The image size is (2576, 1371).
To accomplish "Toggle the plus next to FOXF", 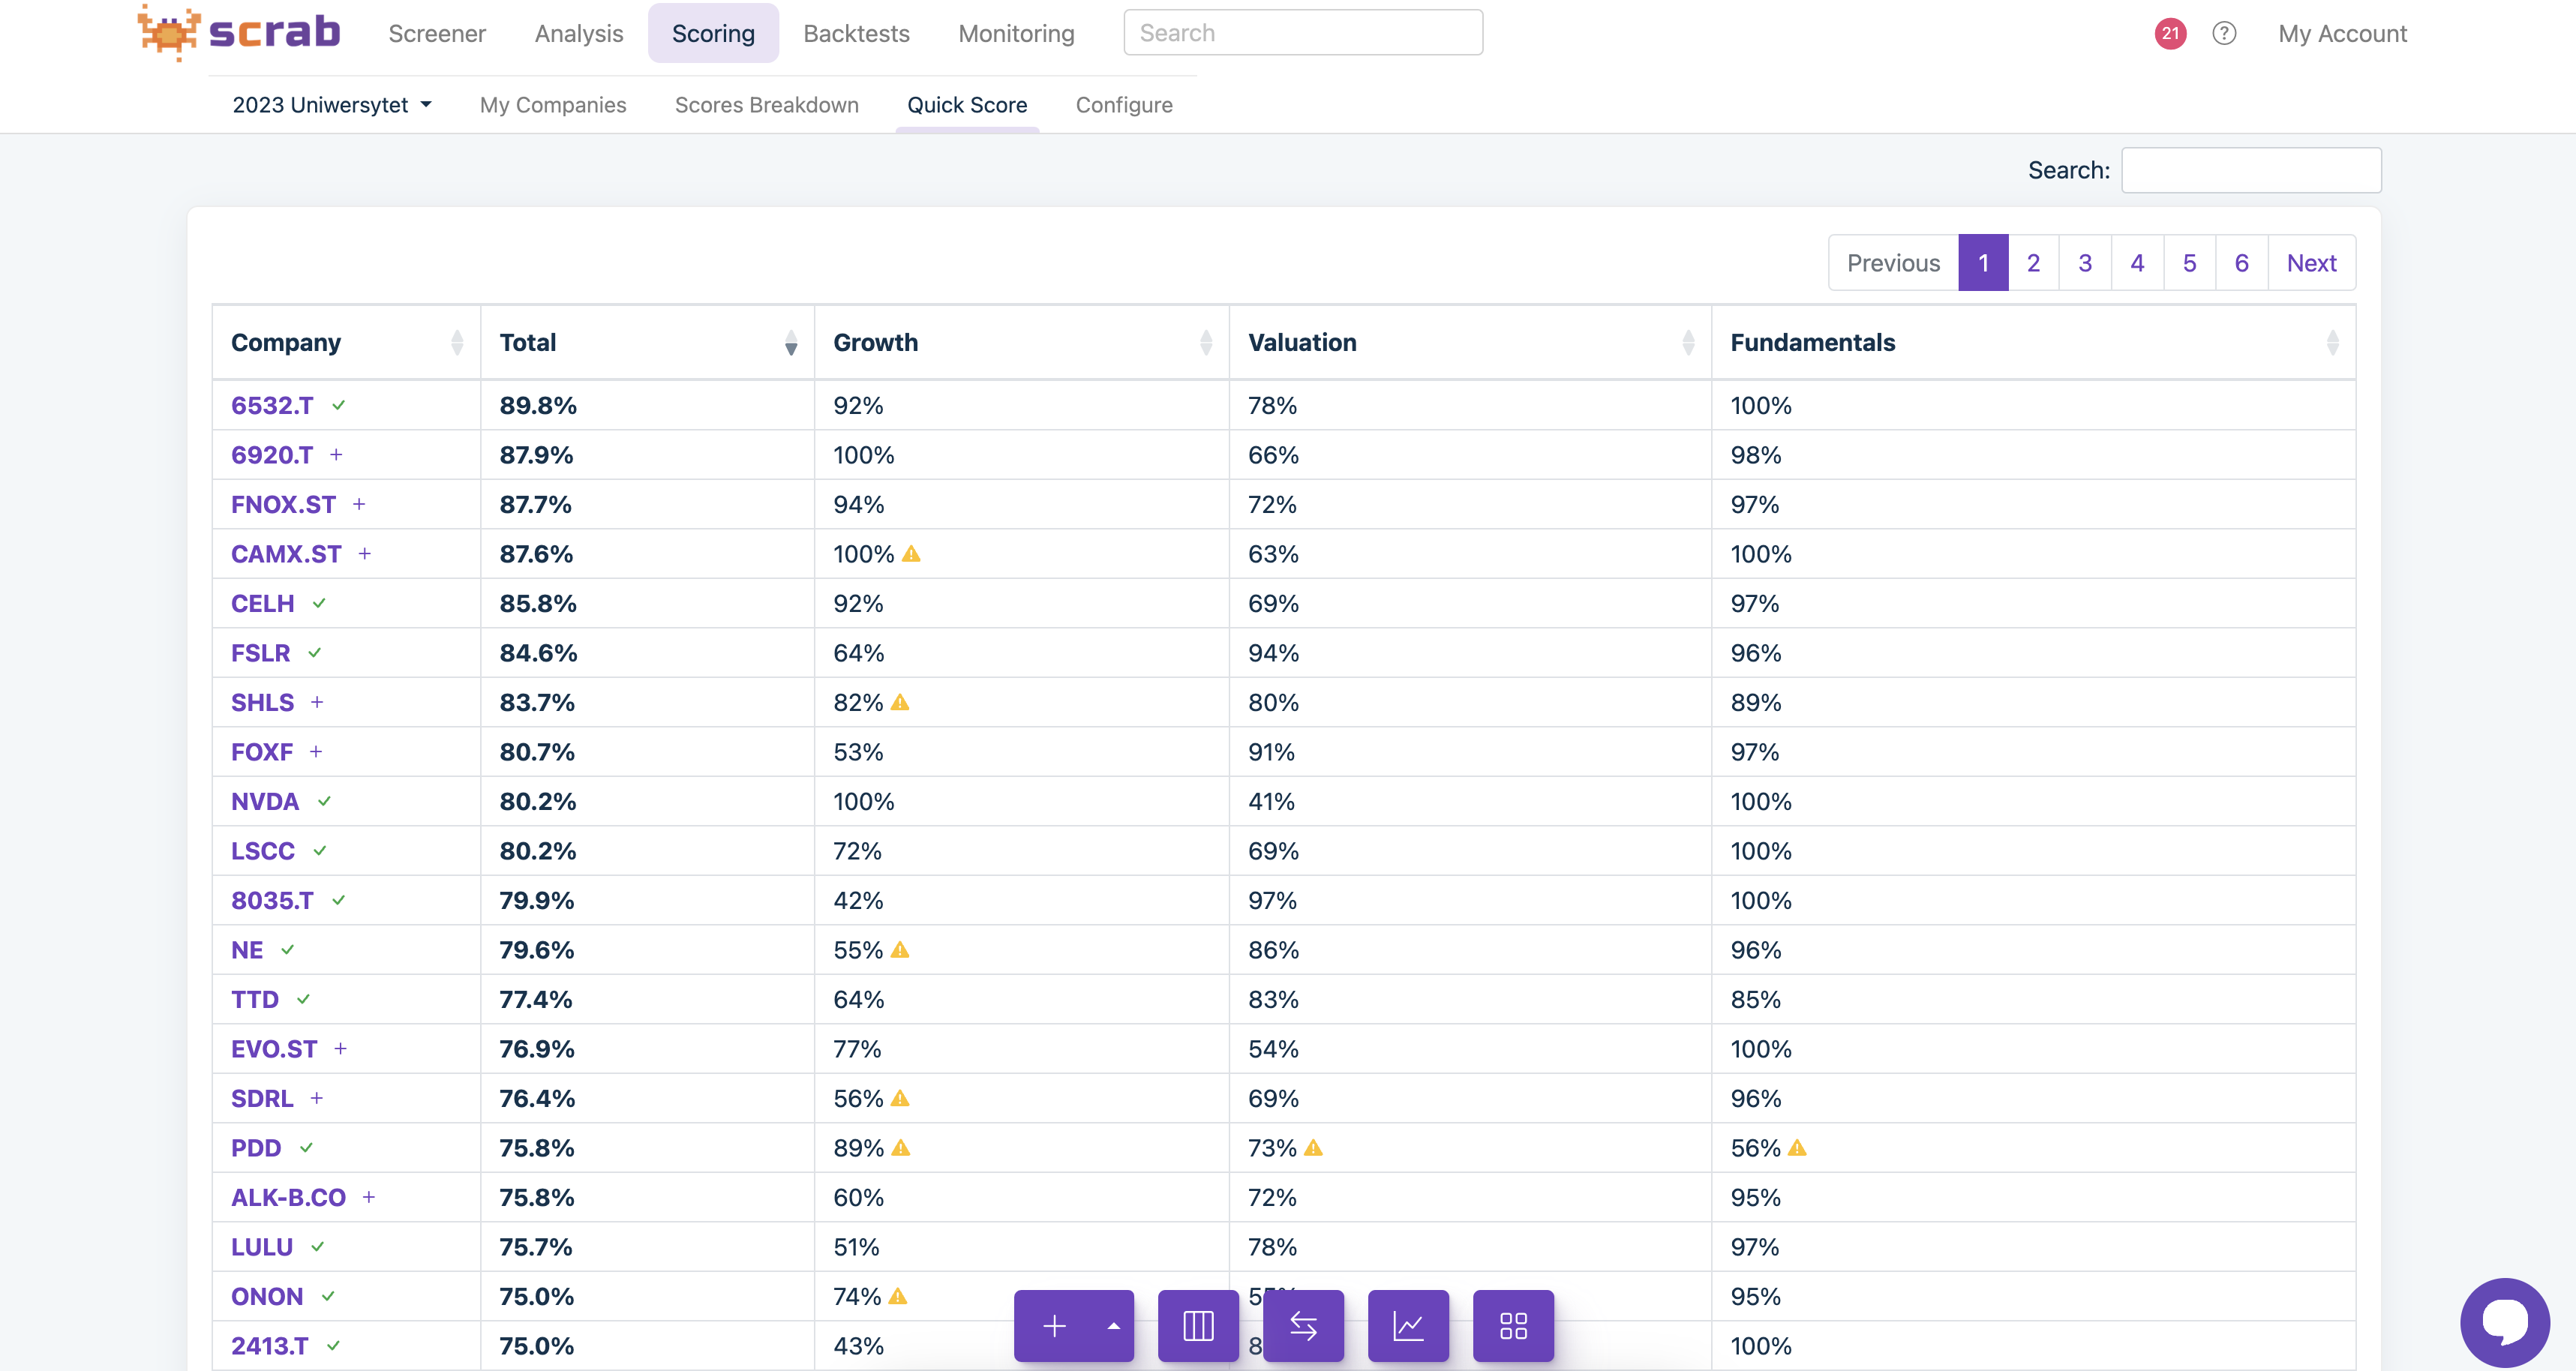I will [x=316, y=752].
